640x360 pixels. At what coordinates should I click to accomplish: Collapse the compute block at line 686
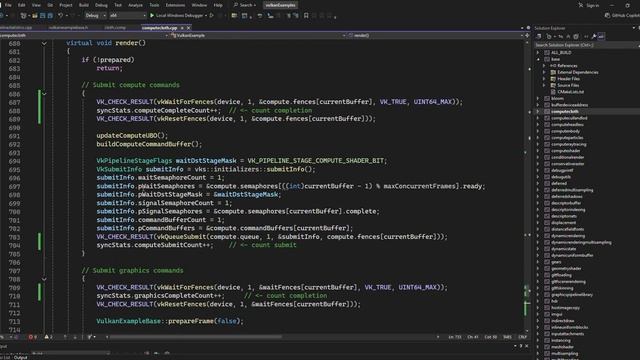tap(44, 94)
